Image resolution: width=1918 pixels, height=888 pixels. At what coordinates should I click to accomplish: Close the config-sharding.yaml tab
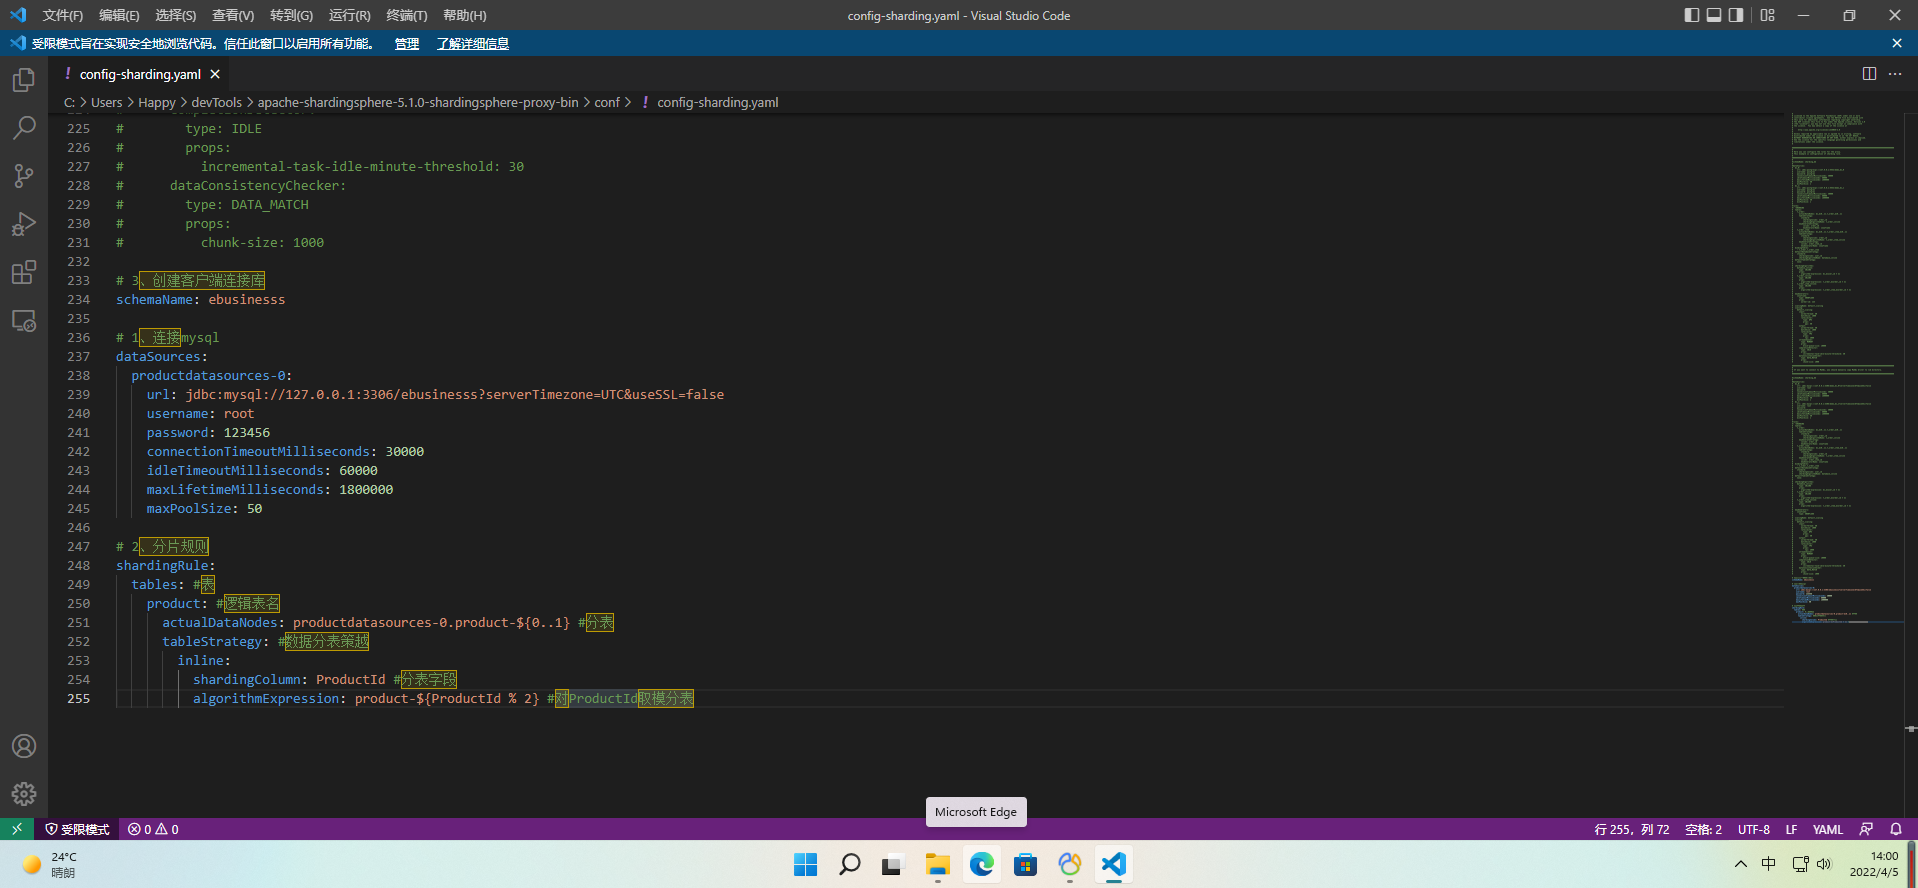click(215, 74)
